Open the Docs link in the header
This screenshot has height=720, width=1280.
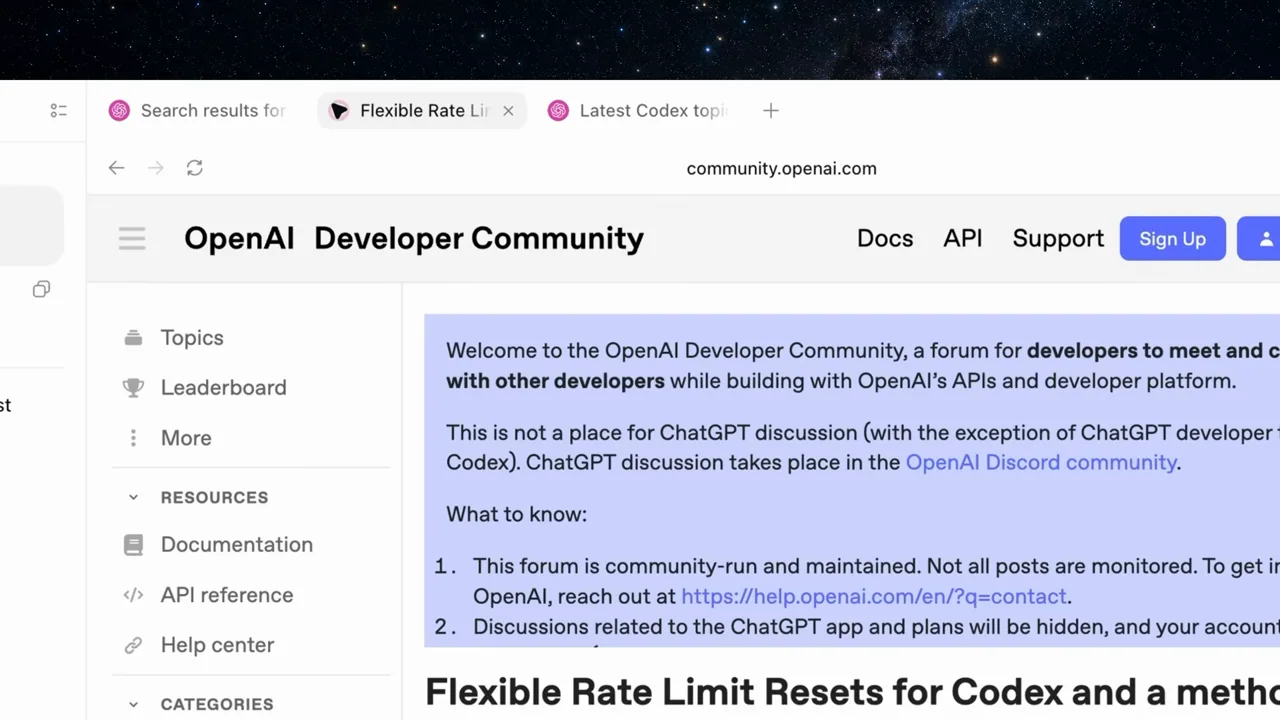[x=885, y=238]
